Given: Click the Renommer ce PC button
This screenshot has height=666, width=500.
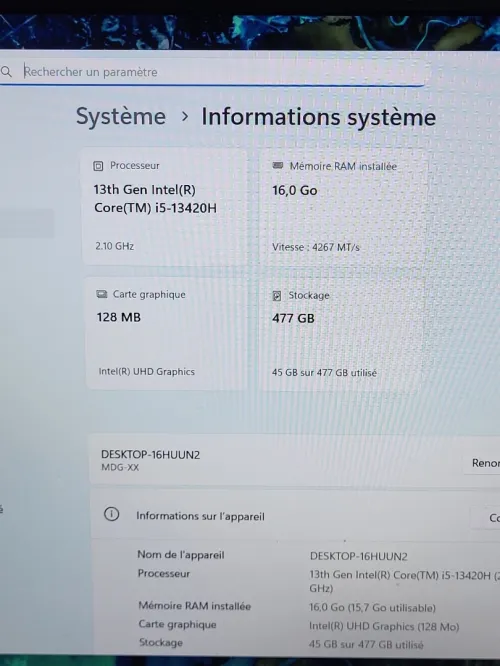Looking at the screenshot, I should click(482, 463).
